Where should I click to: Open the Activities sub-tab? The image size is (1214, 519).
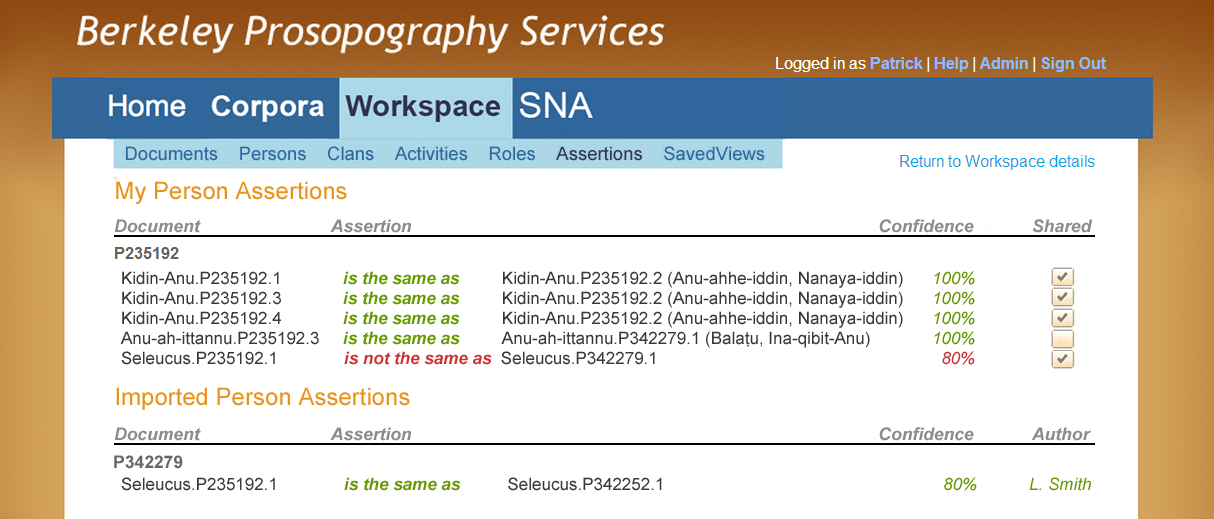[431, 154]
